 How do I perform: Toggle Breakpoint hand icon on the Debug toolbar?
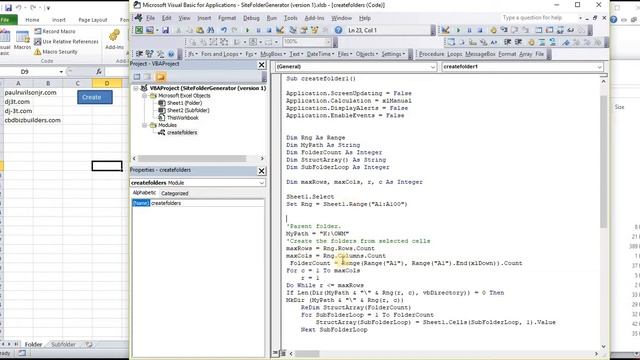tap(493, 30)
